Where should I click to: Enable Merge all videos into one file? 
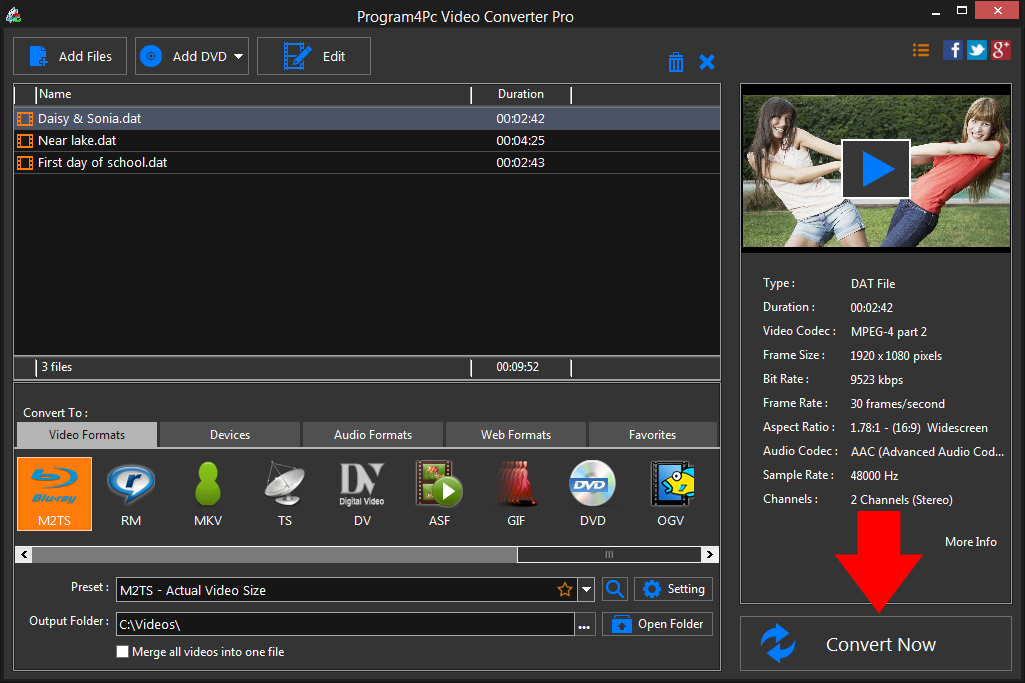(123, 652)
